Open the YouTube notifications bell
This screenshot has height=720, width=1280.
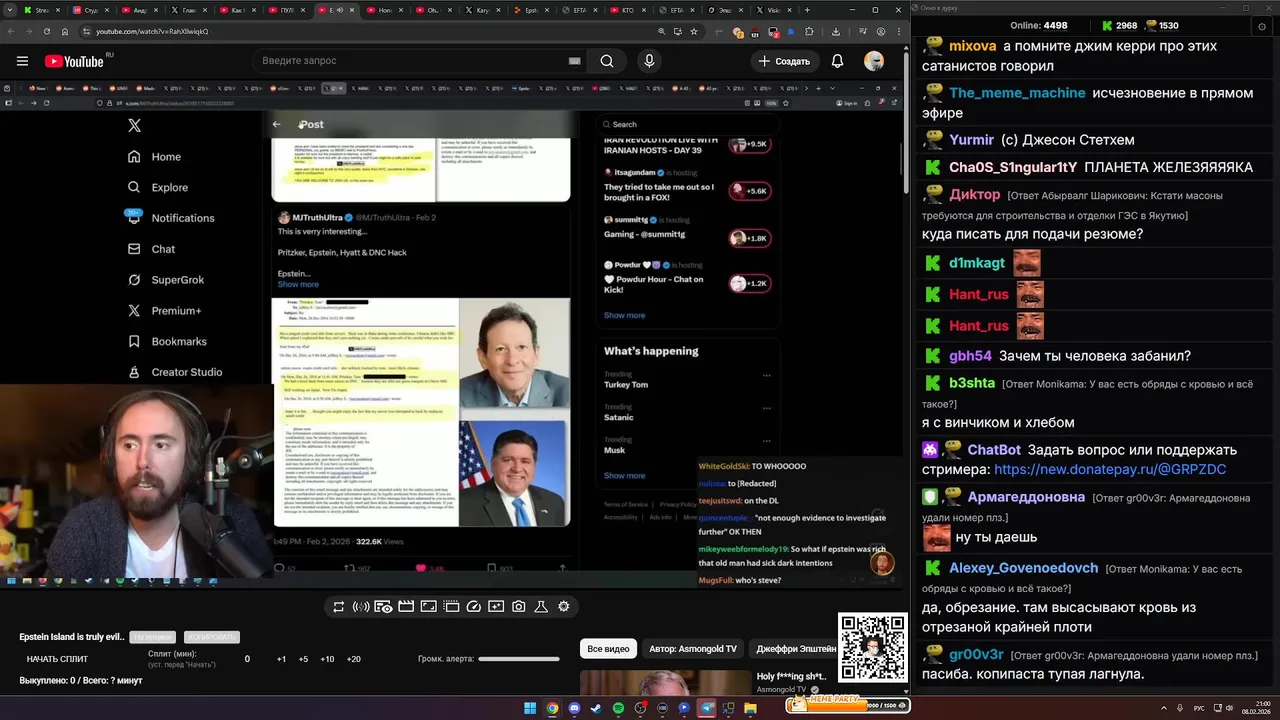pos(837,61)
